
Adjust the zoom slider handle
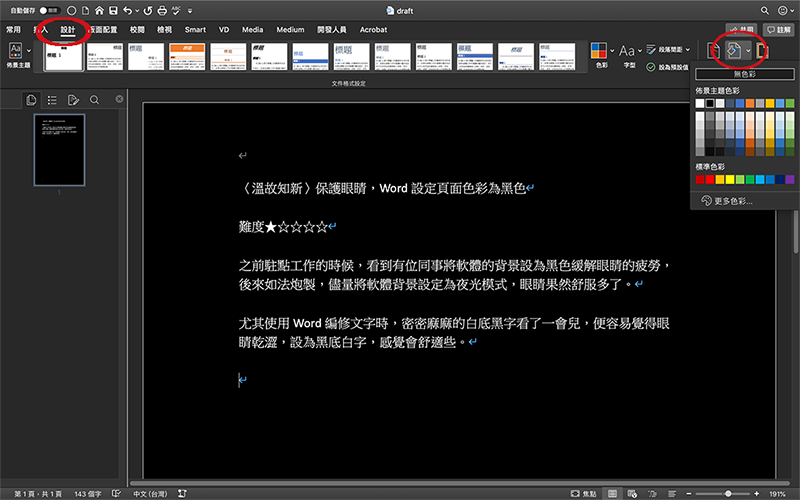click(x=728, y=493)
